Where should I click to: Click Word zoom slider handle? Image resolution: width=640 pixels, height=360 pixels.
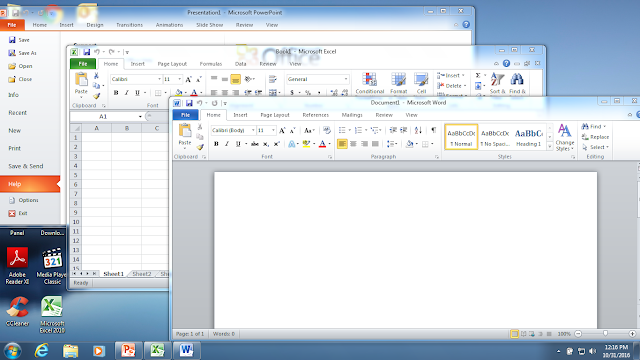pyautogui.click(x=605, y=334)
